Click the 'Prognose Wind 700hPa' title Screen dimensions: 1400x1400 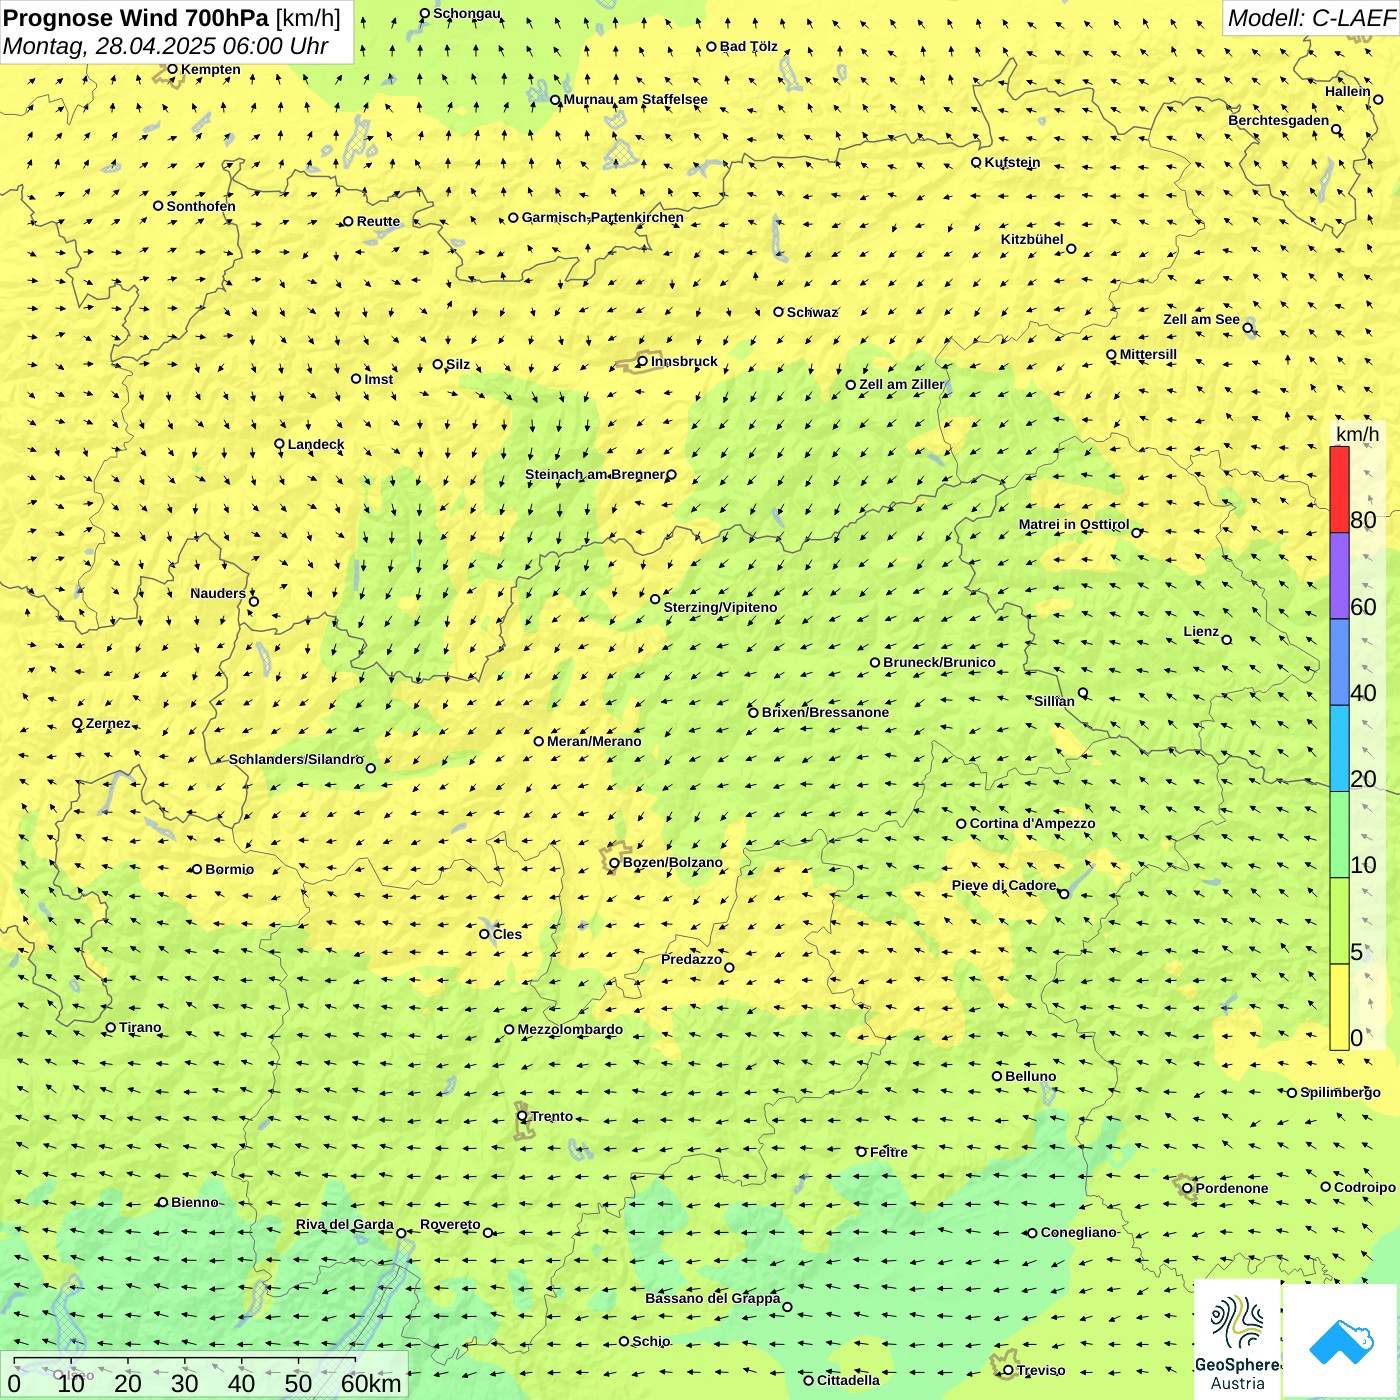[x=136, y=18]
